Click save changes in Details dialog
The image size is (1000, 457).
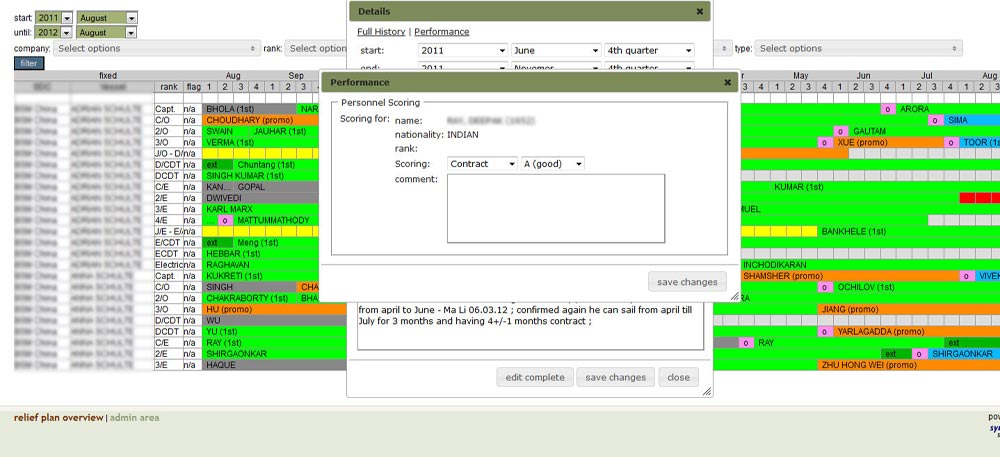click(x=615, y=377)
